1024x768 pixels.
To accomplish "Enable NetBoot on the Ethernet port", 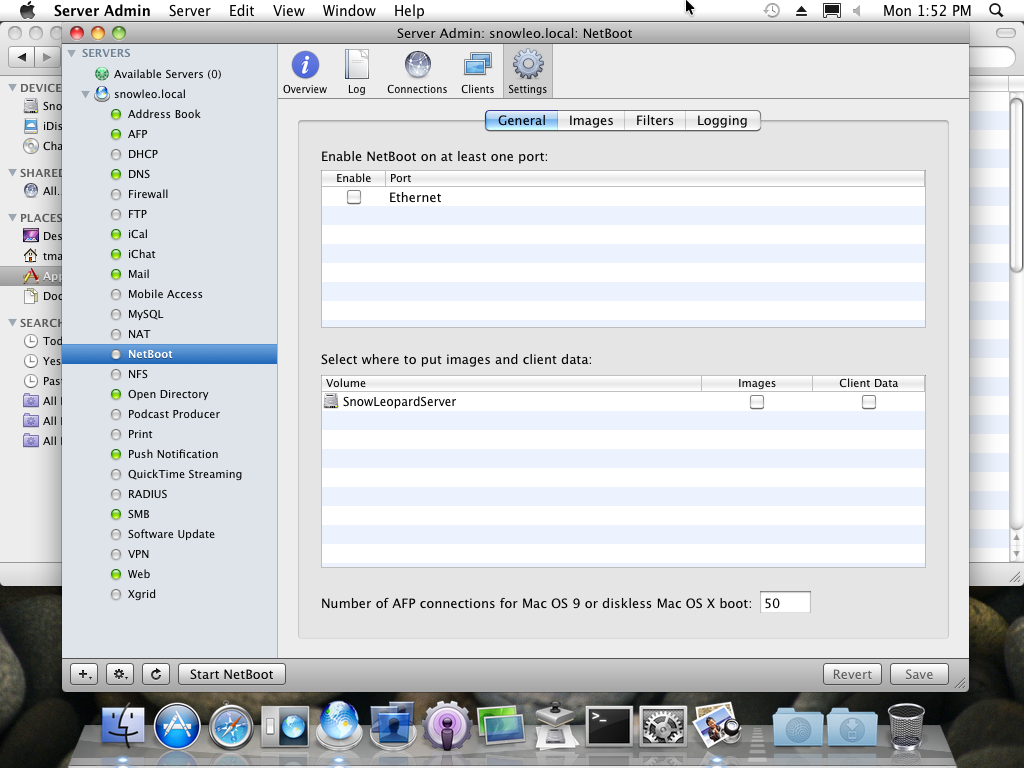I will click(x=354, y=197).
